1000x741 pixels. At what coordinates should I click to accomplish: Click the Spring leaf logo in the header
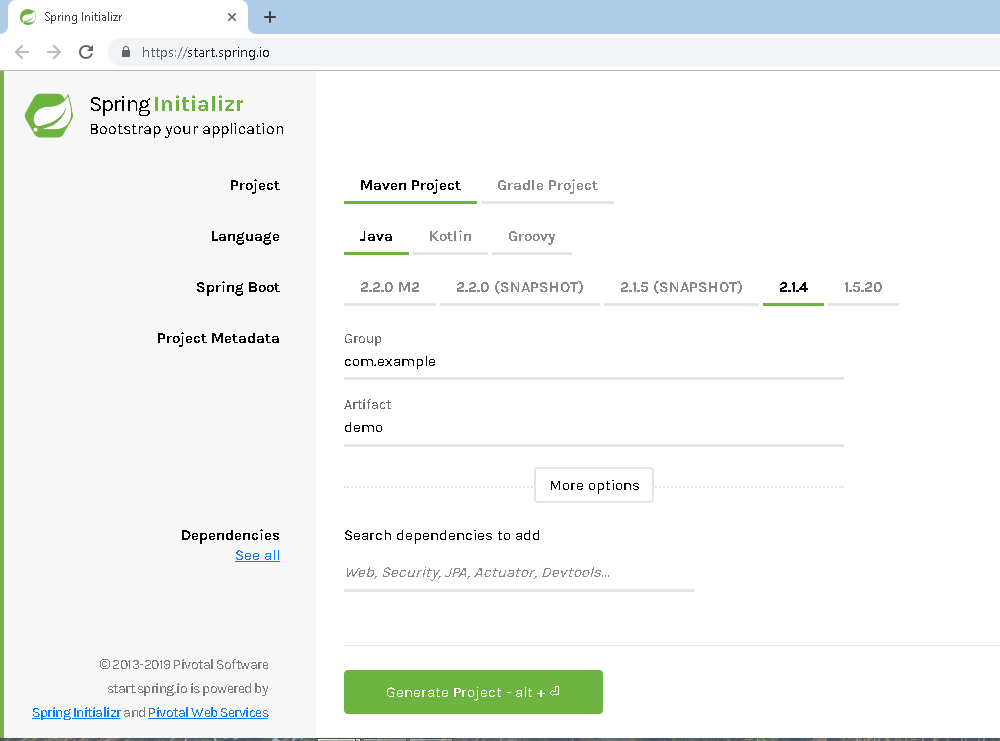click(48, 114)
